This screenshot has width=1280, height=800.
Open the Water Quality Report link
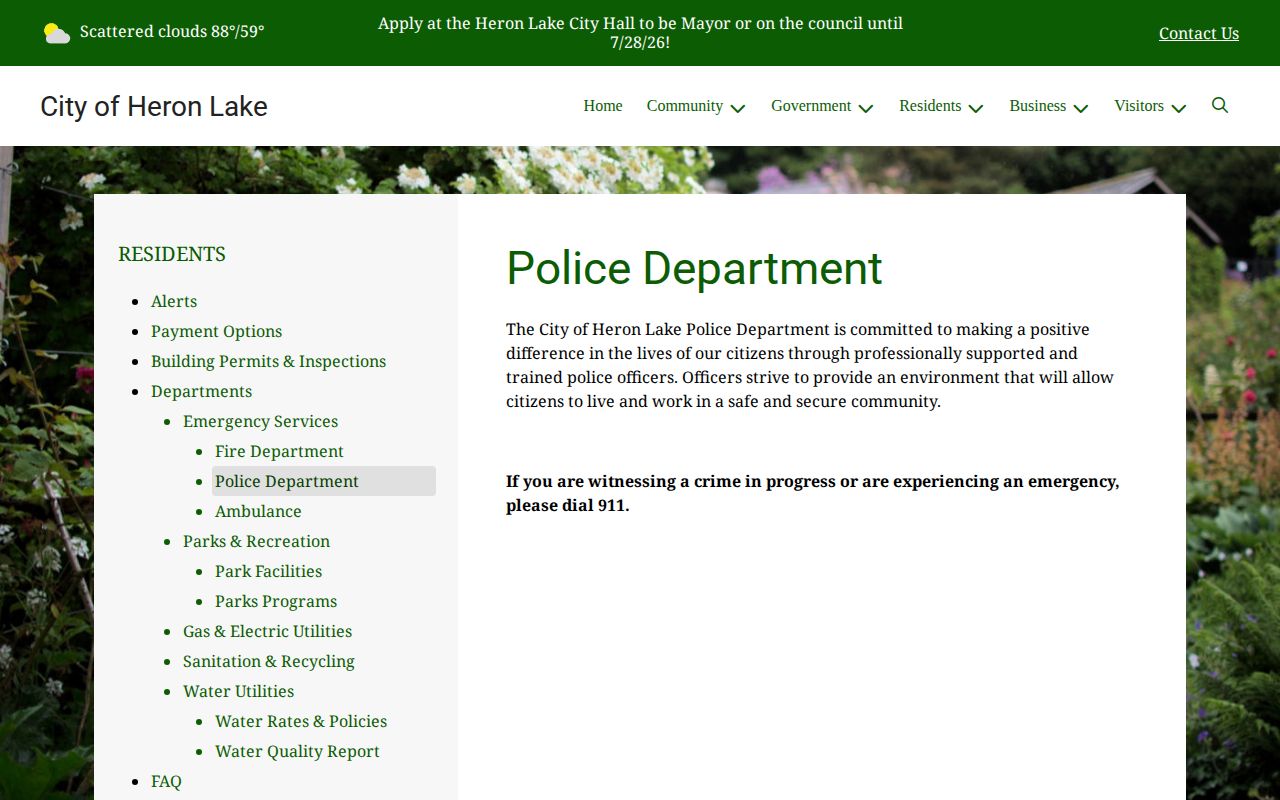click(297, 751)
